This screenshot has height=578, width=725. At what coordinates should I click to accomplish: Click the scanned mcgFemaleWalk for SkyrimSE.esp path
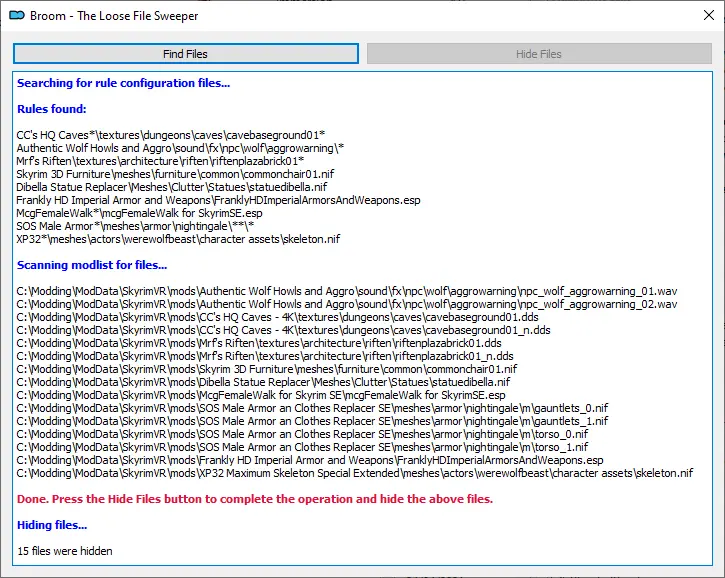(x=261, y=395)
